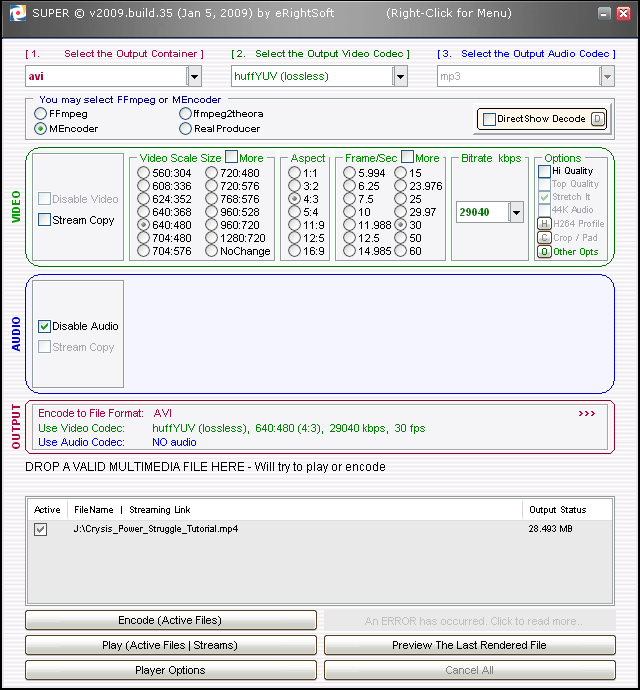Toggle Active checkbox for Crysis tutorial file
The width and height of the screenshot is (640, 690).
(41, 530)
